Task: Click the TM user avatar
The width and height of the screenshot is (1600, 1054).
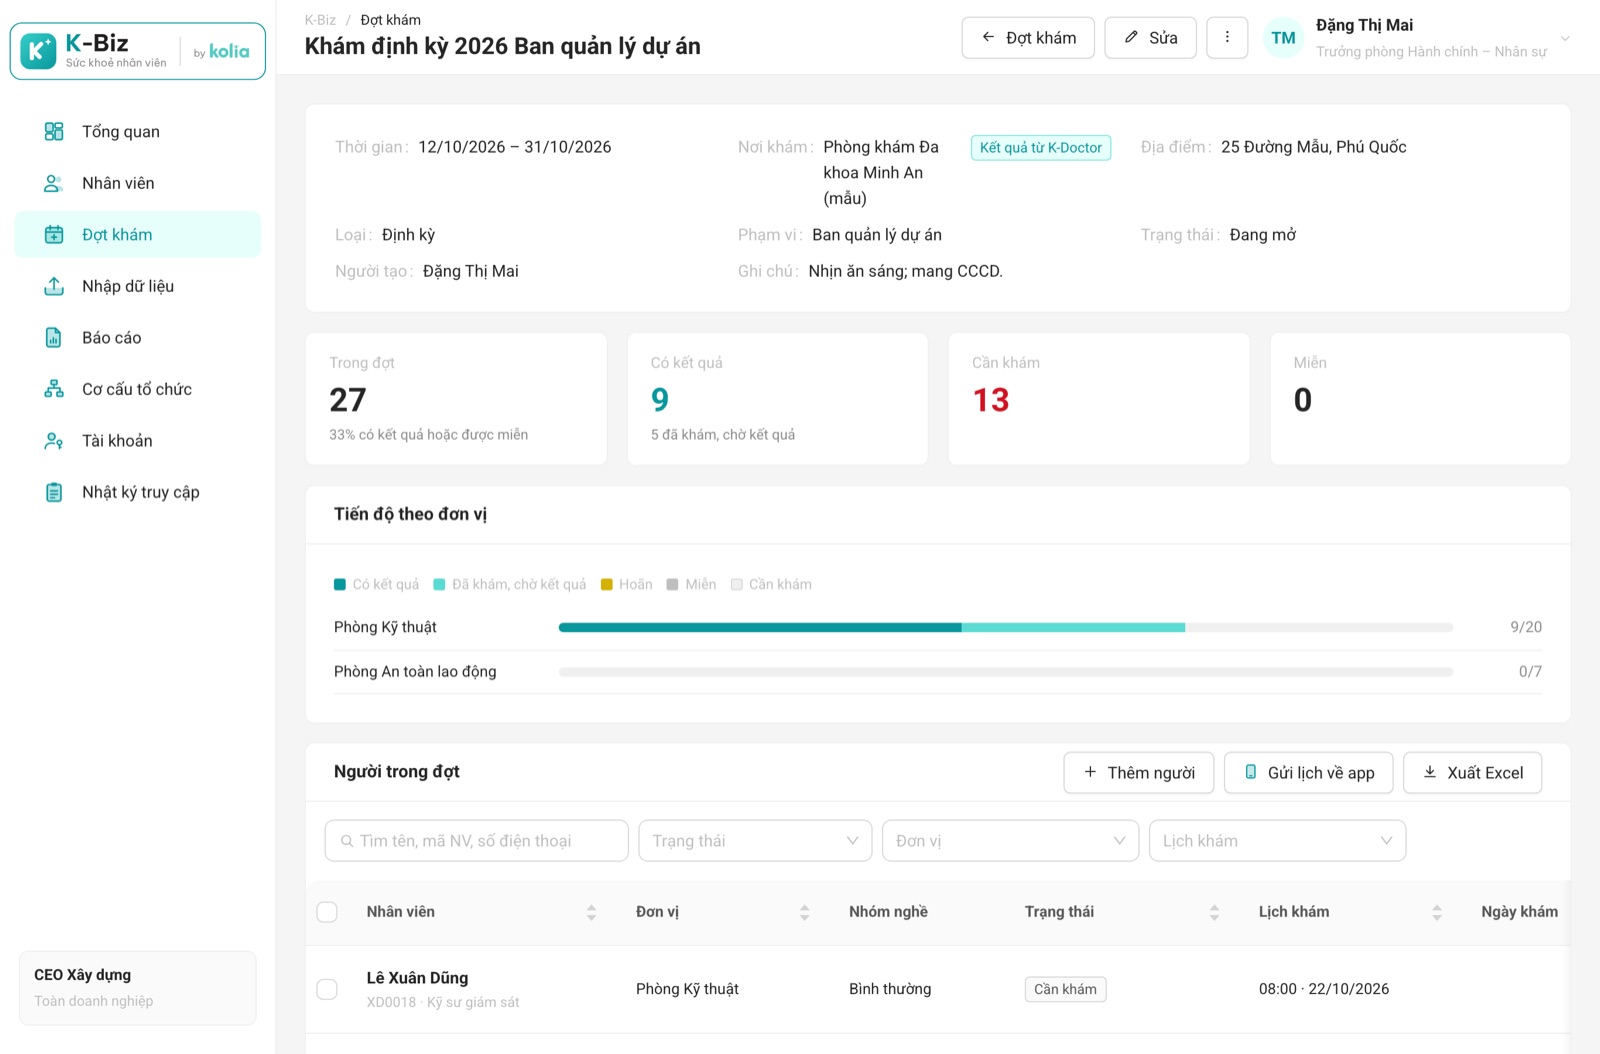Action: [1284, 38]
